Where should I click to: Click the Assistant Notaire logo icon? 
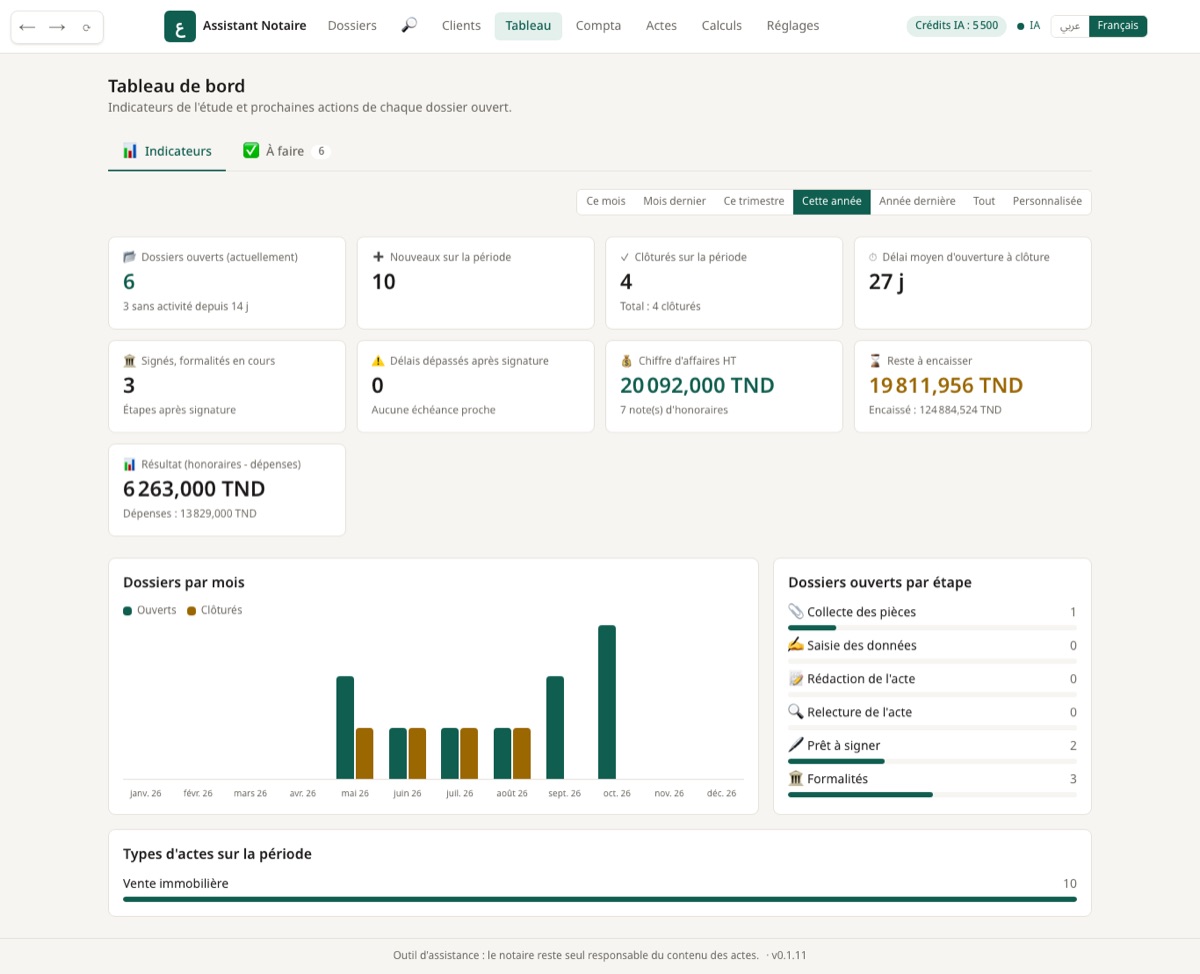point(180,26)
